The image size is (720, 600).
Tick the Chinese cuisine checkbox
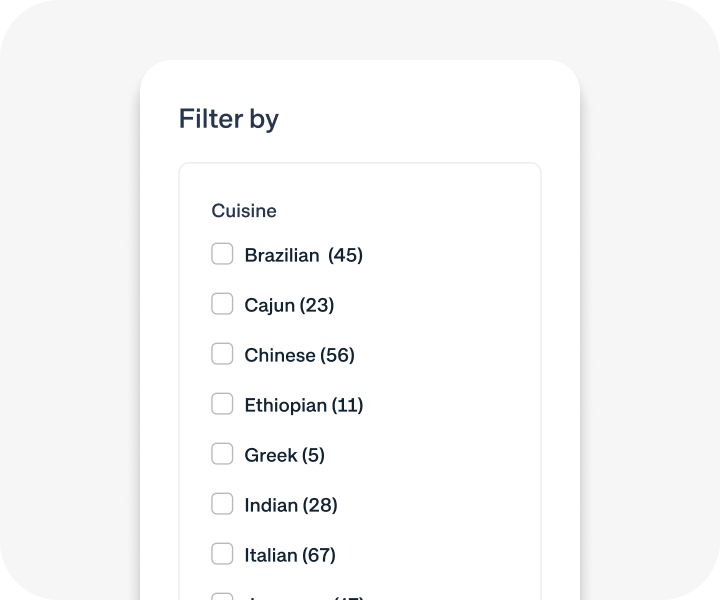(x=222, y=354)
